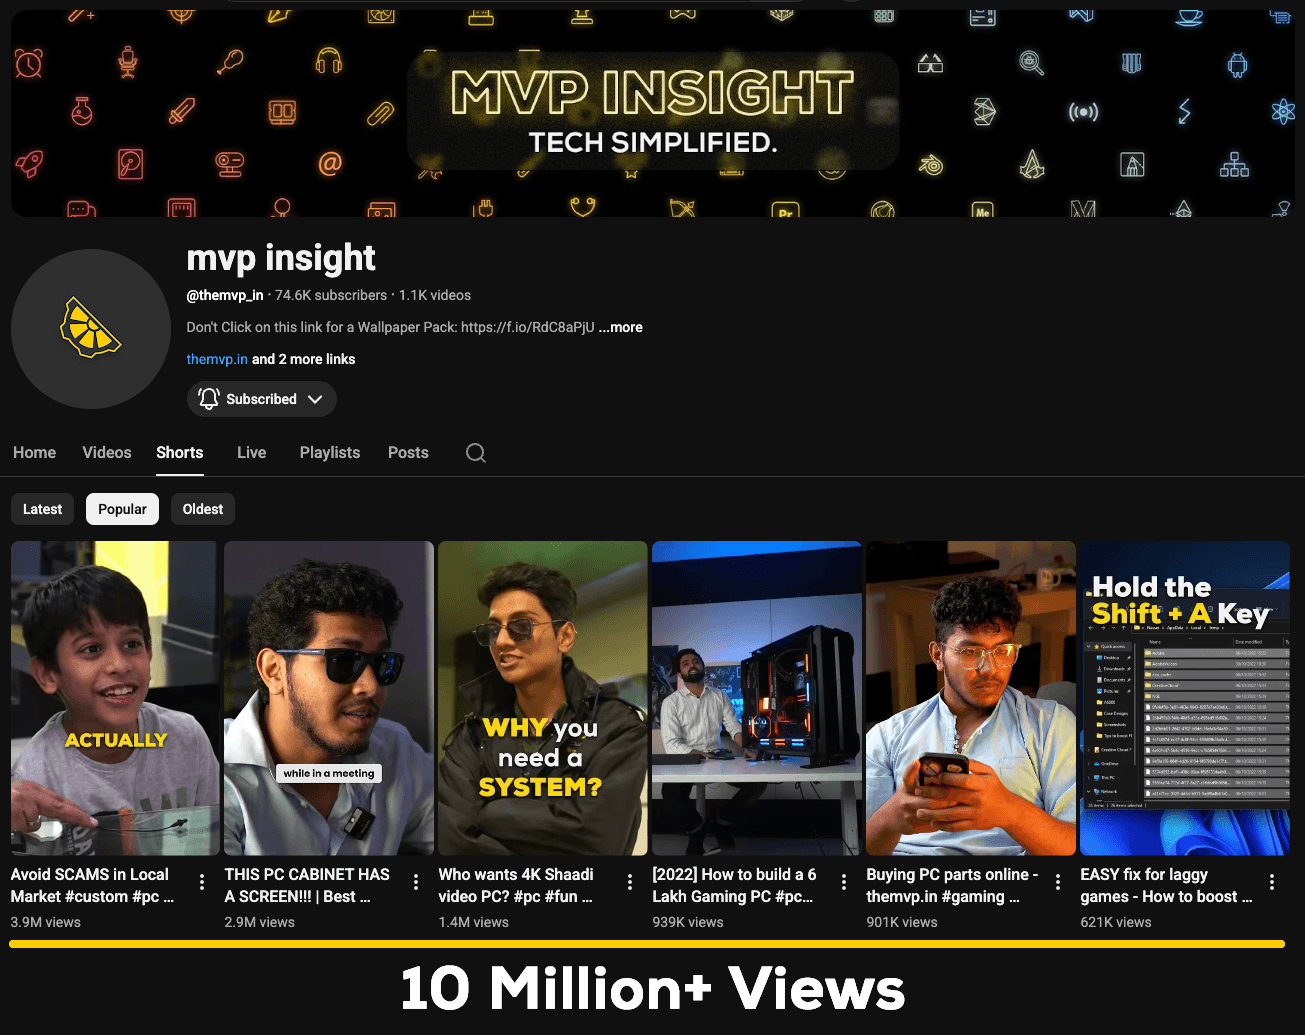Play the short with boy saying ACTUALLY
The image size is (1305, 1035).
(x=115, y=698)
